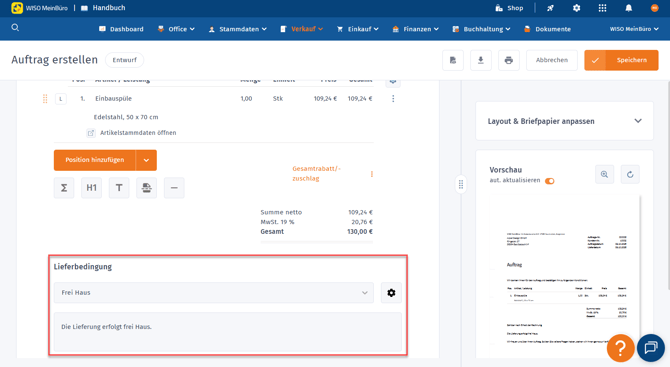The width and height of the screenshot is (670, 367).
Task: Open the Handbuch link
Action: 103,8
